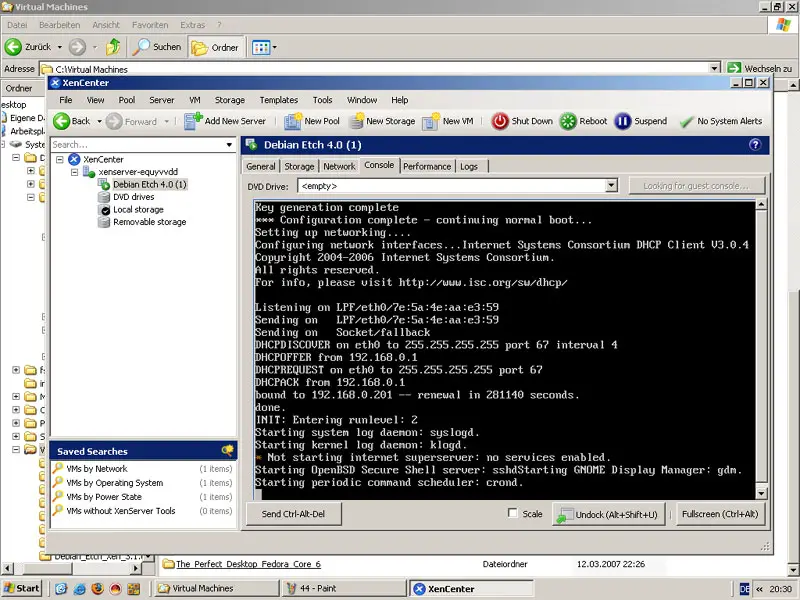Select The_Perfect_Desktop_Fedora_Core_6 folder in Explorer
This screenshot has height=600, width=800.
248,564
